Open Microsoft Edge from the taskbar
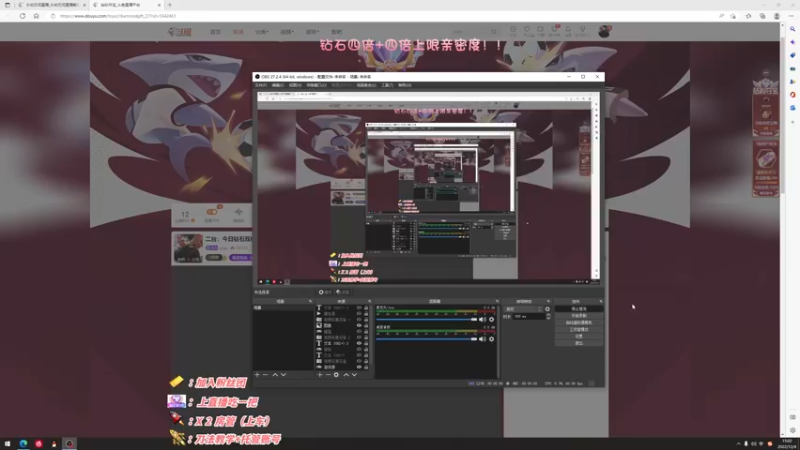The height and width of the screenshot is (450, 800). [x=23, y=444]
